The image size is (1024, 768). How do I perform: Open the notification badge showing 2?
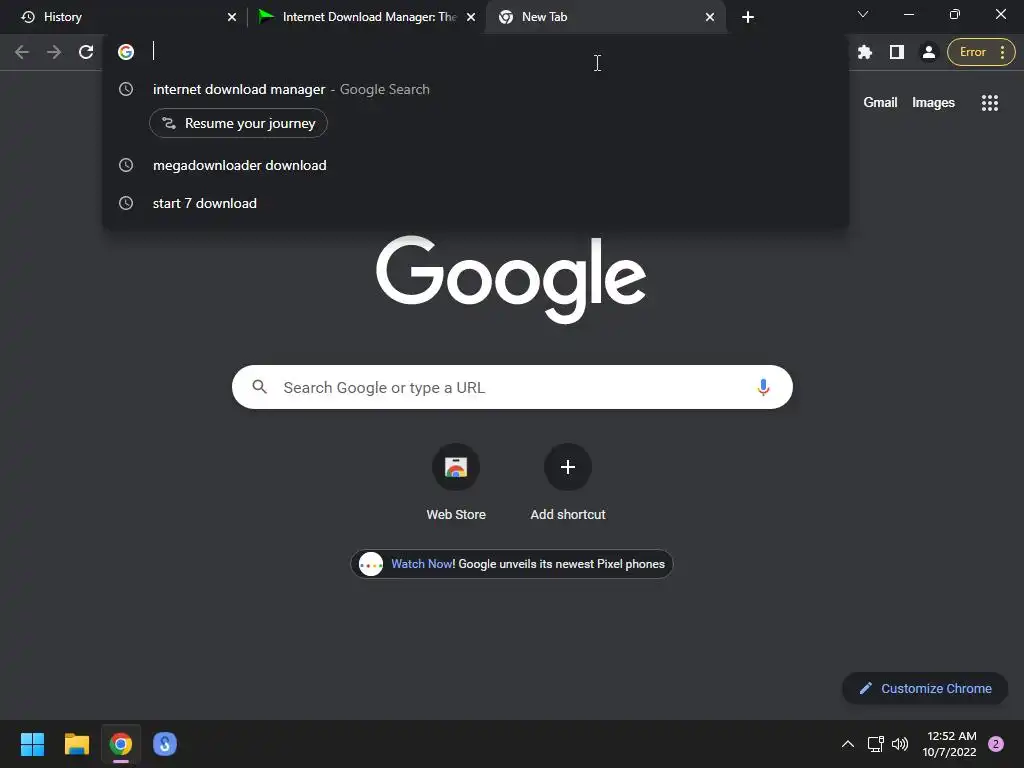click(x=995, y=744)
